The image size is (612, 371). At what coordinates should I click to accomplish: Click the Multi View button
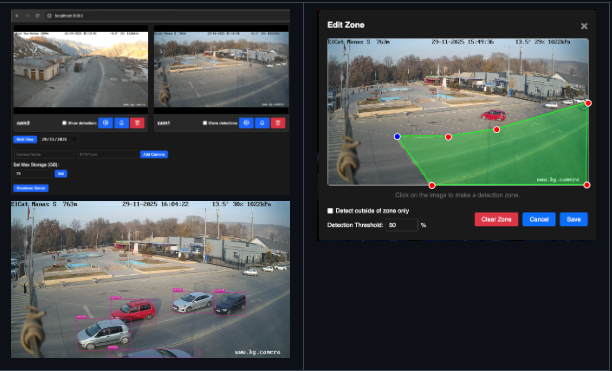coord(25,139)
